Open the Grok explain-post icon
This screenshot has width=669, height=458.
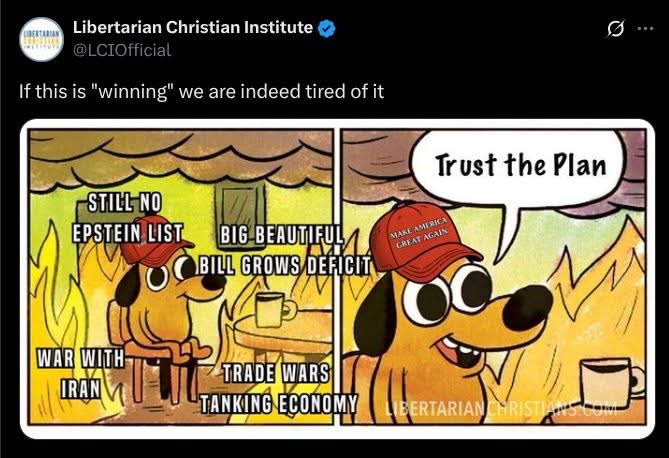616,29
